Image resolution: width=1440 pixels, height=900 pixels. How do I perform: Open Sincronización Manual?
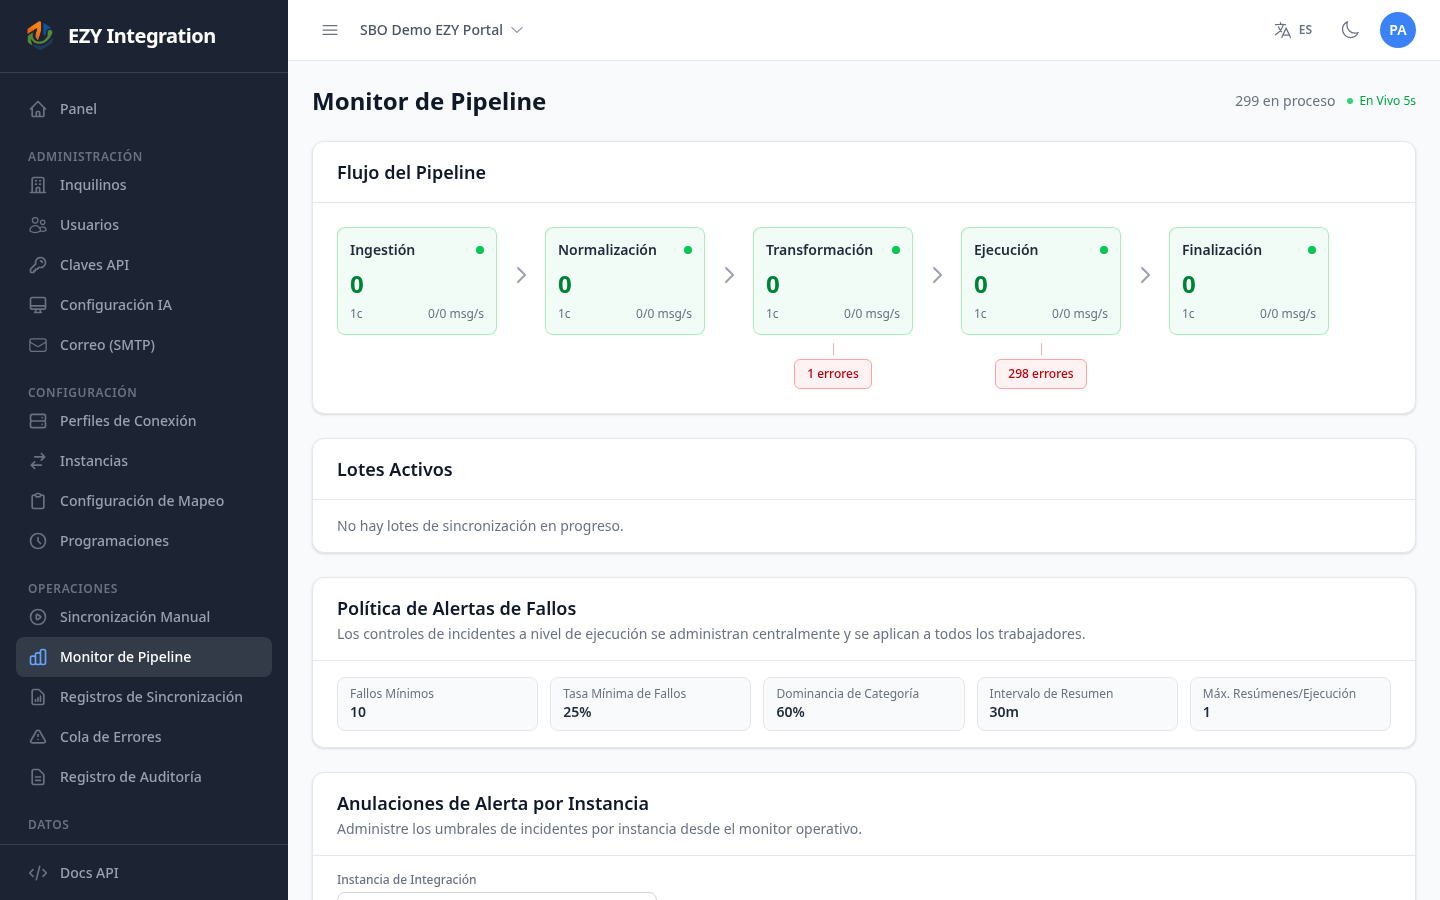click(x=144, y=617)
